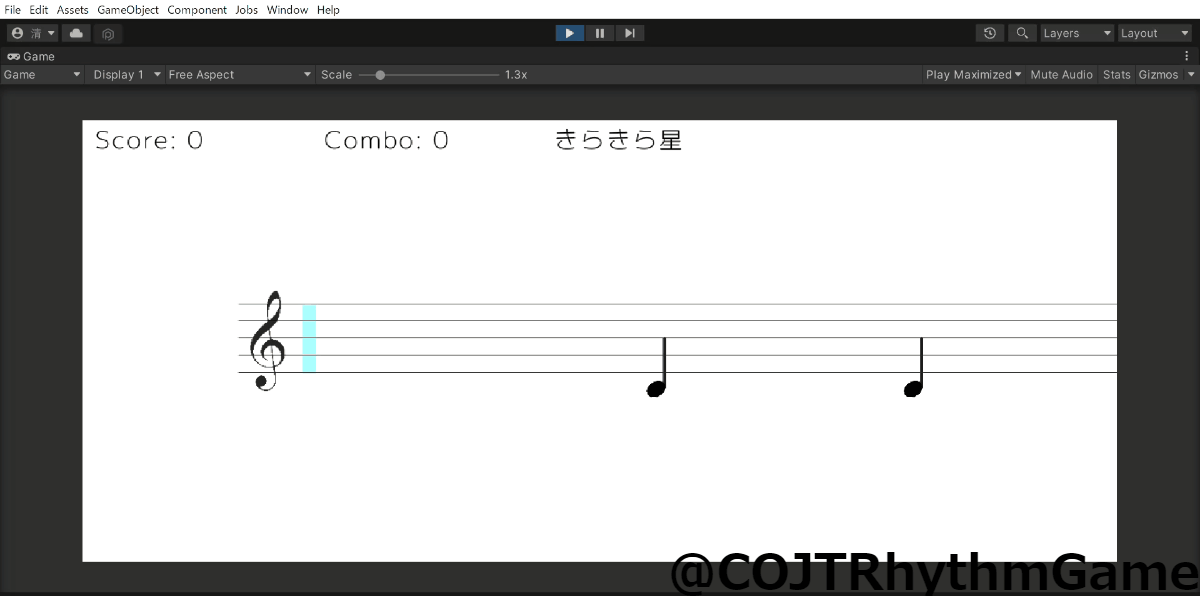Open the Unity account menu
This screenshot has width=1200, height=596.
(x=32, y=33)
